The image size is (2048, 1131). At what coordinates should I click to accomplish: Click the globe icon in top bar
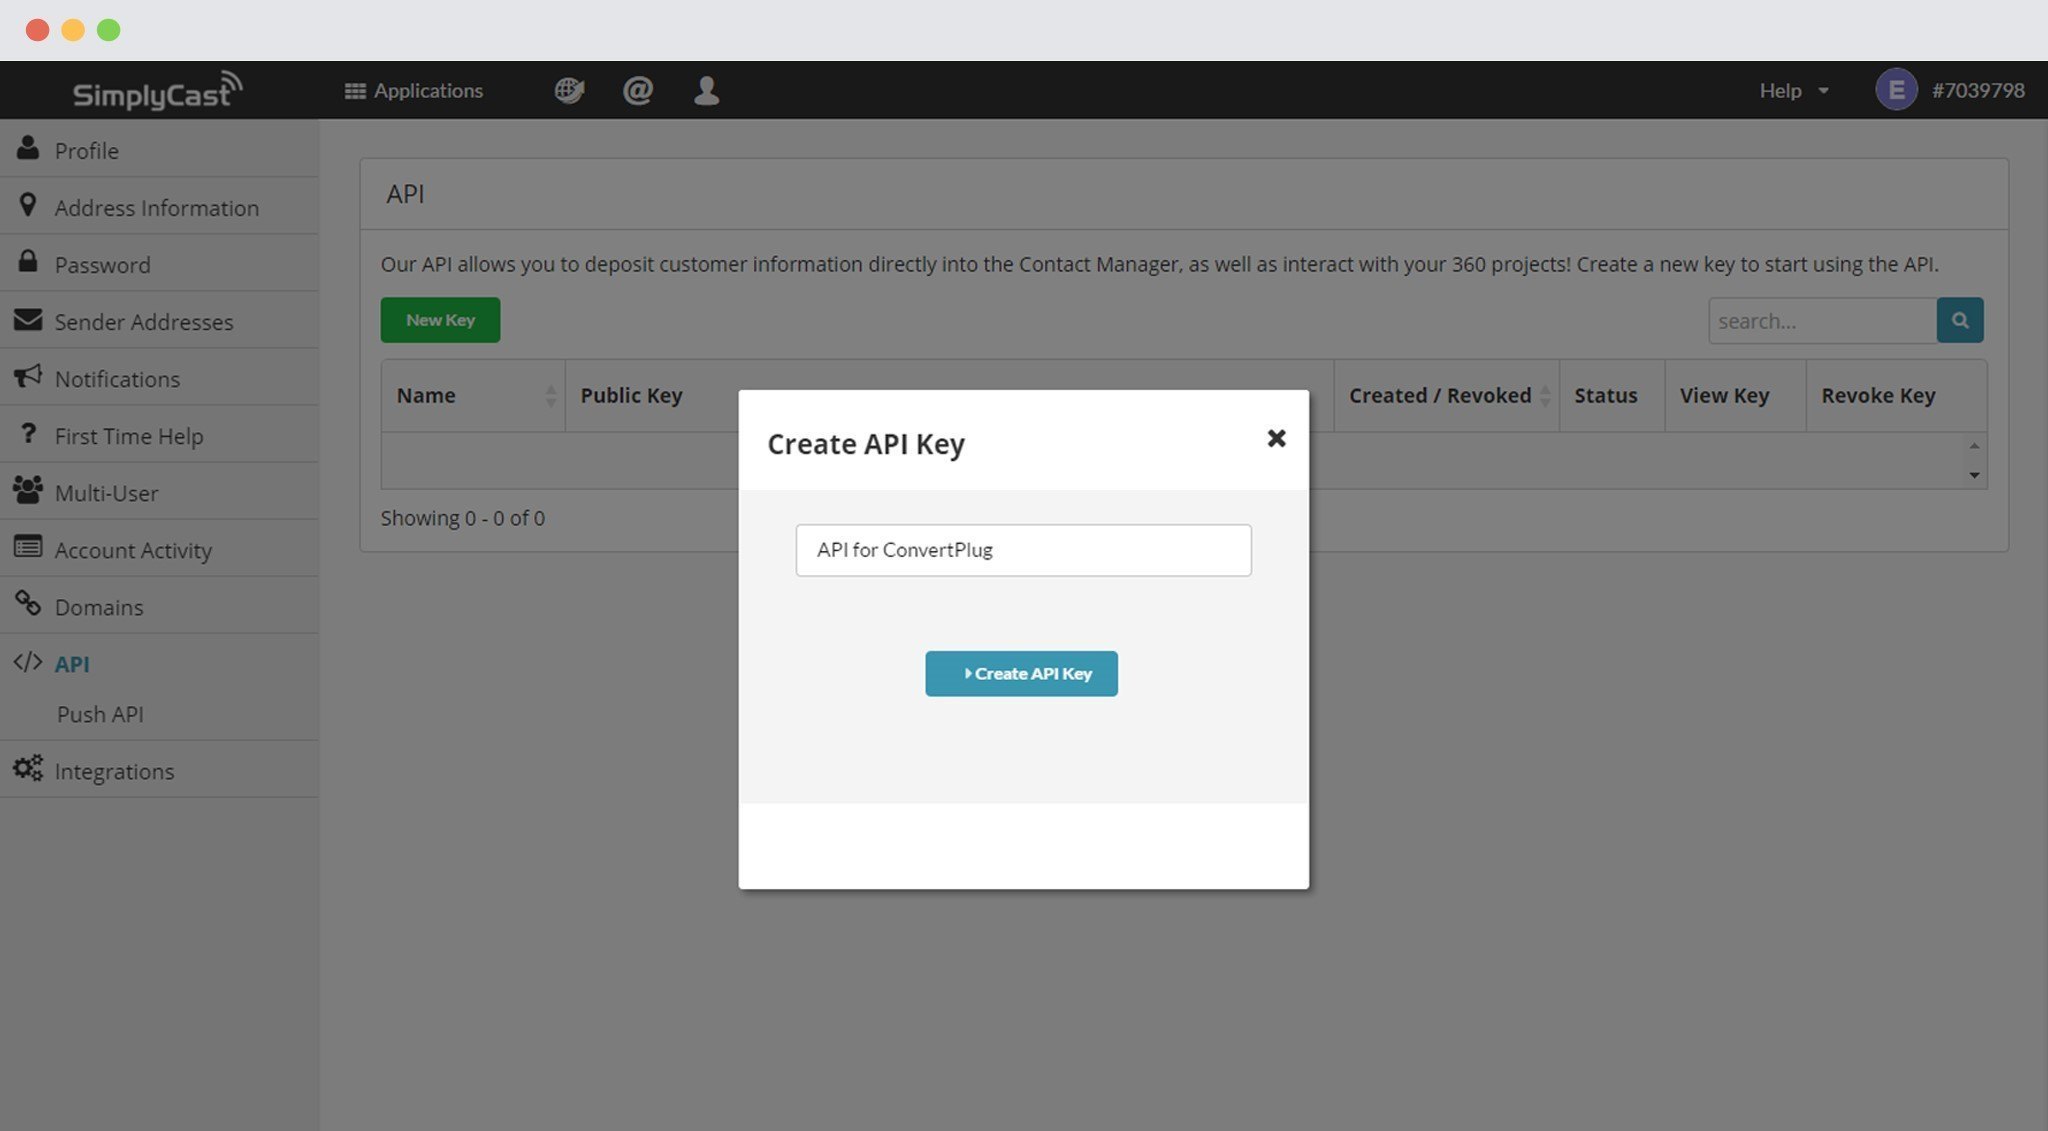pos(569,91)
